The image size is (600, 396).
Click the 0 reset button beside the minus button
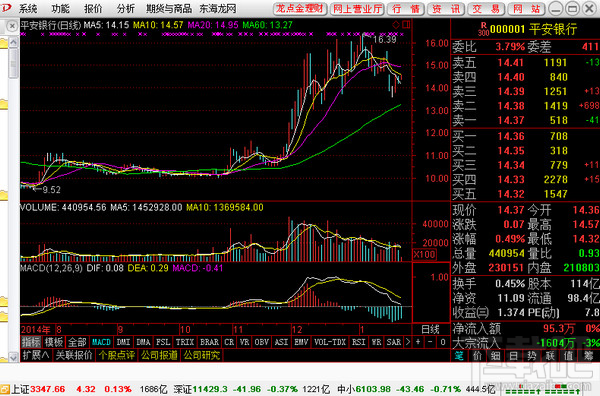pyautogui.click(x=443, y=342)
